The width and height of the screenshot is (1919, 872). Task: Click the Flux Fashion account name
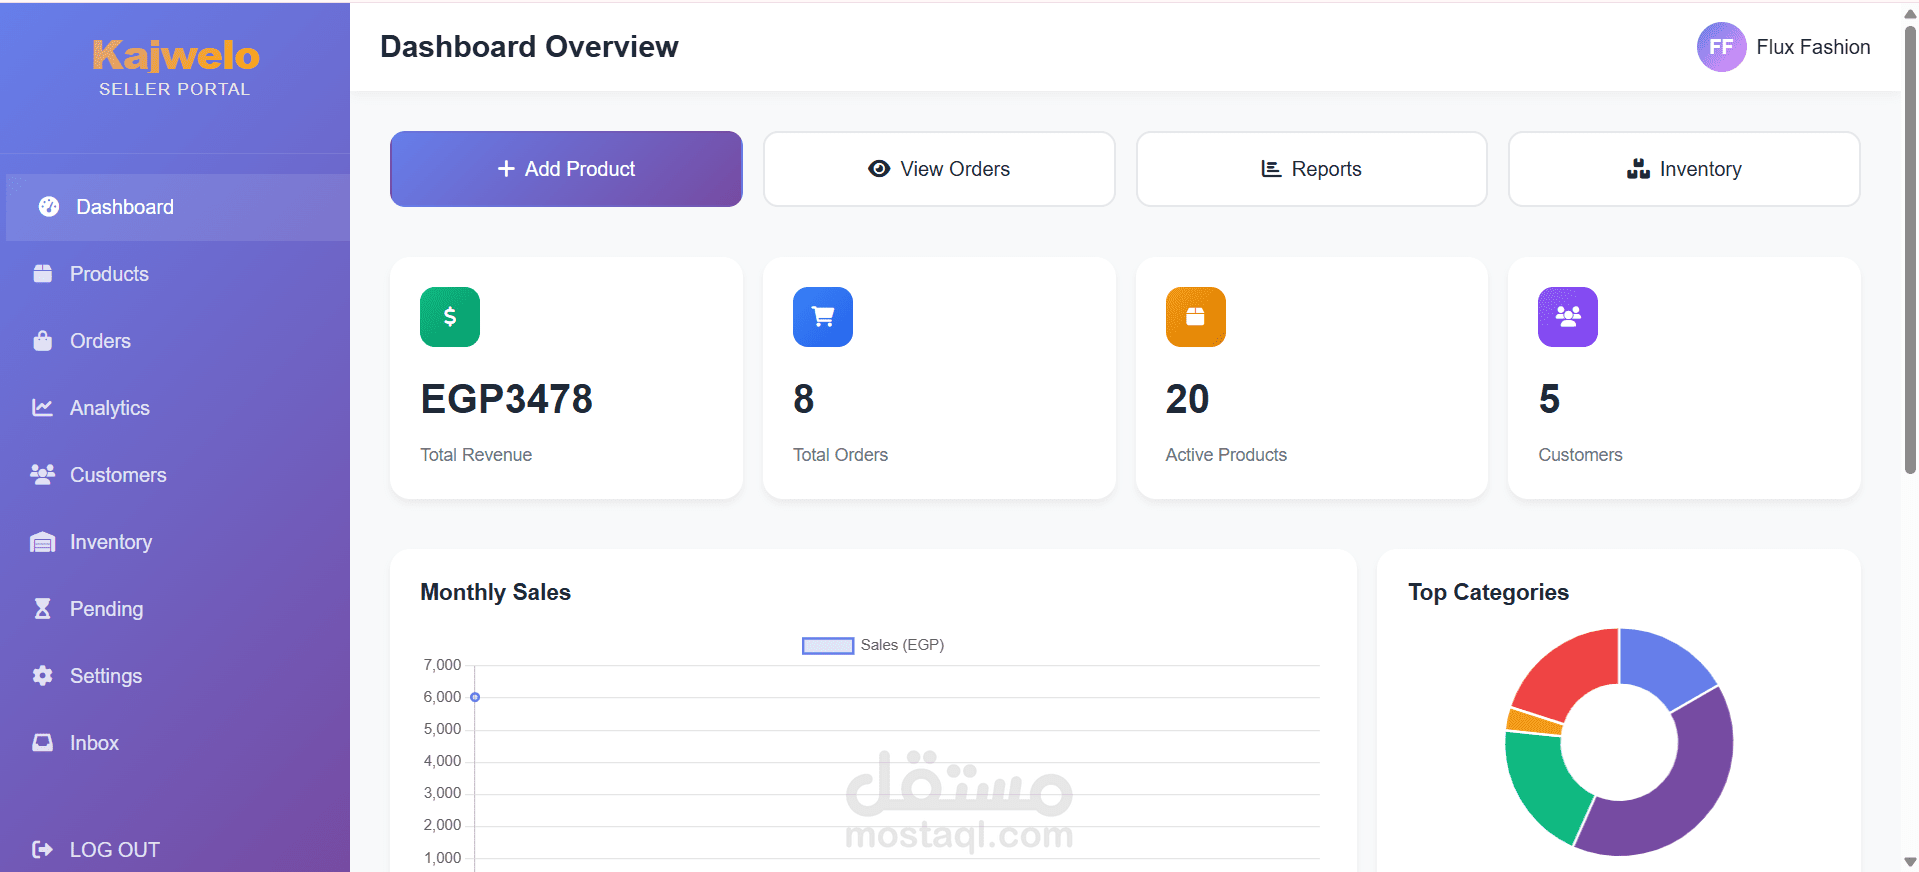1813,47
